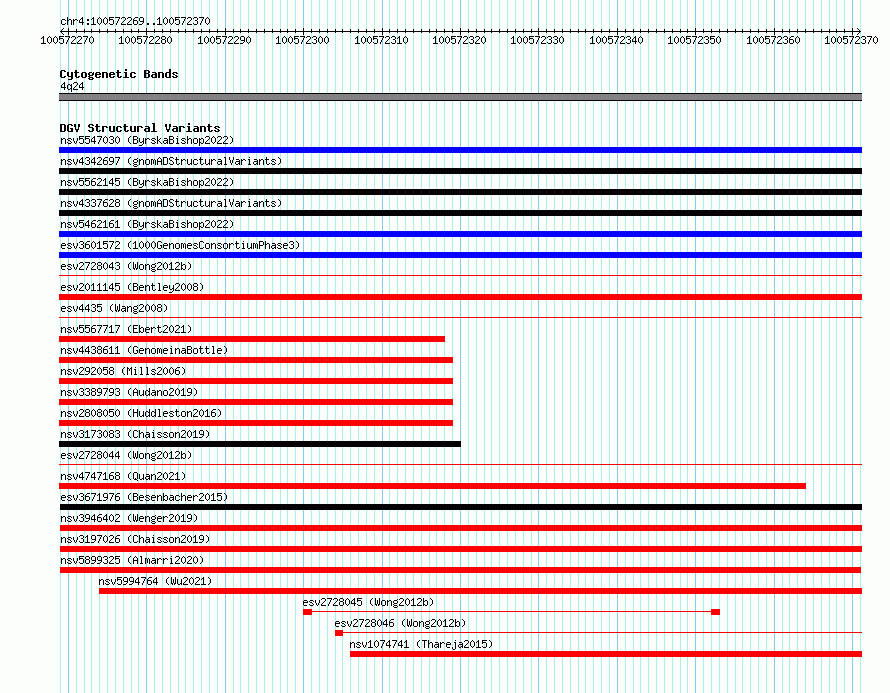Click the blue bar under nsv5462161

(x=460, y=234)
